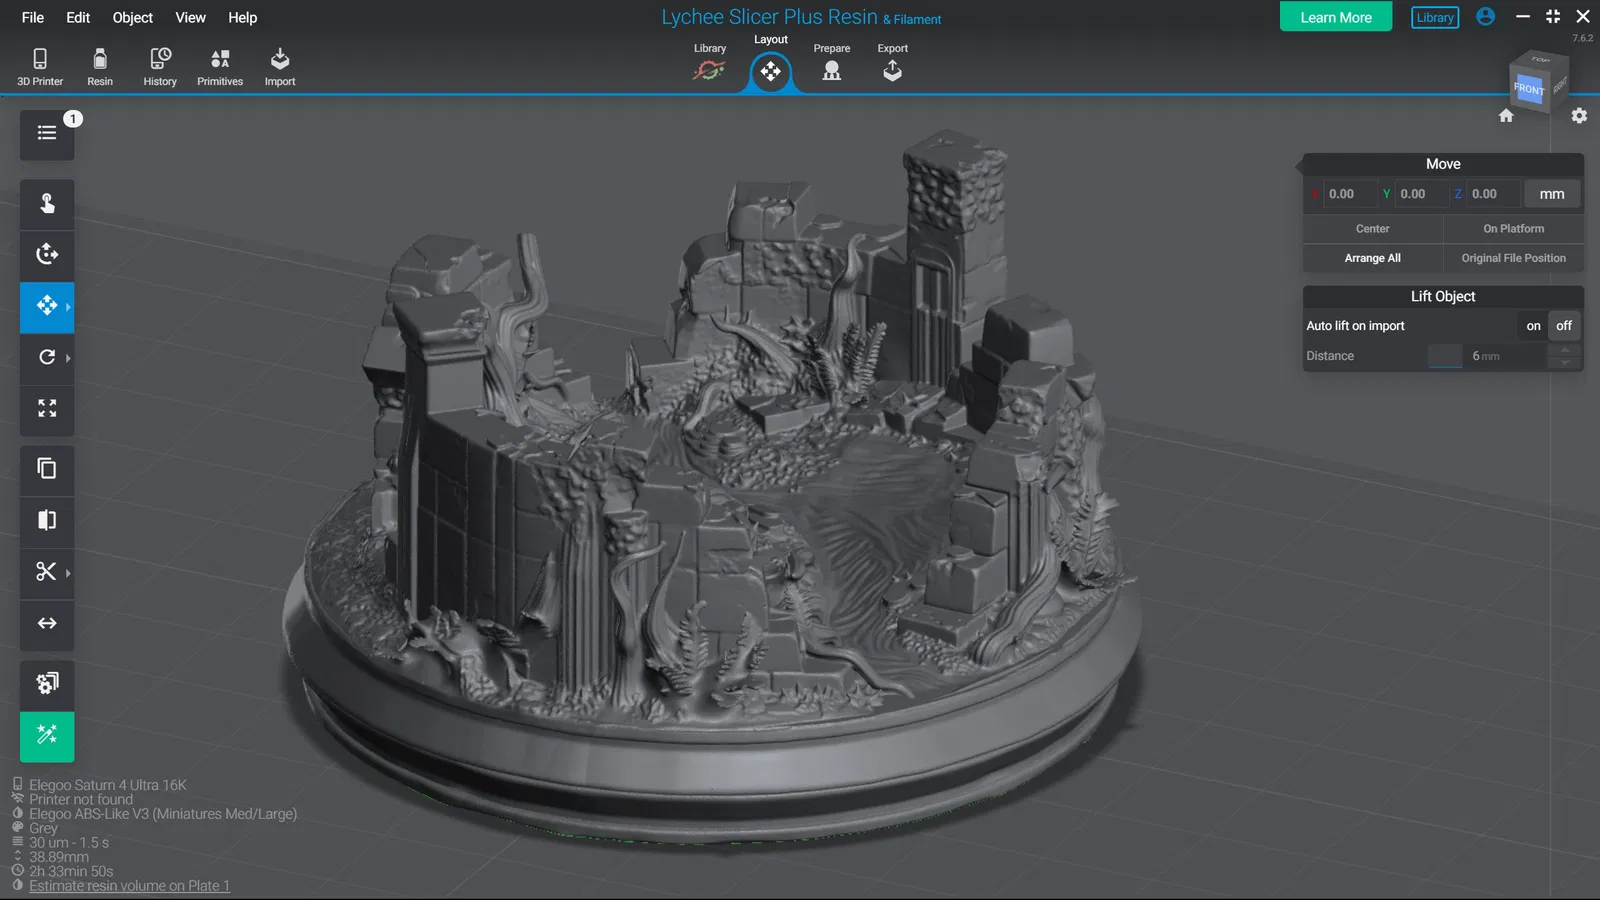Select the horizontal double-arrow measure tool
Screen dimensions: 1600x900
click(47, 624)
